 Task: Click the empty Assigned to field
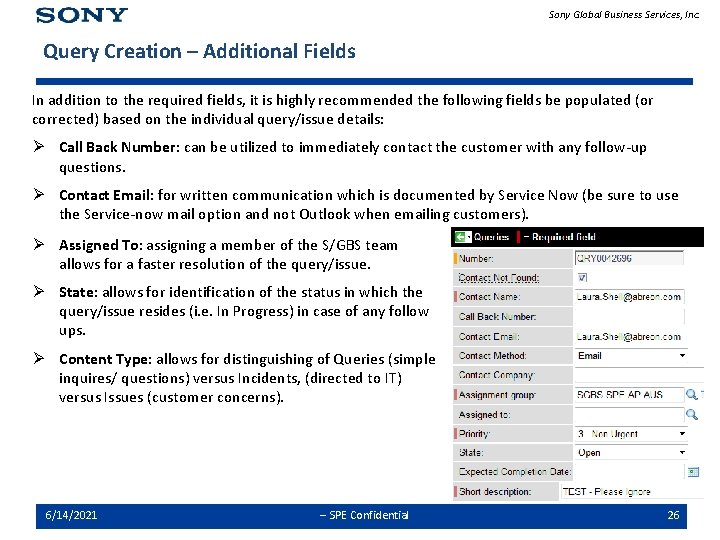(629, 415)
